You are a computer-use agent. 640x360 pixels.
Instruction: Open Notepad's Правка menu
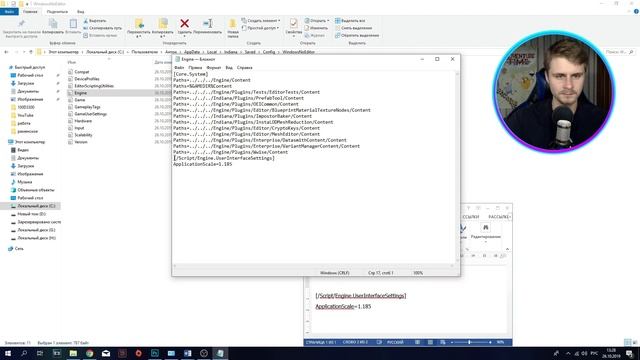[195, 67]
